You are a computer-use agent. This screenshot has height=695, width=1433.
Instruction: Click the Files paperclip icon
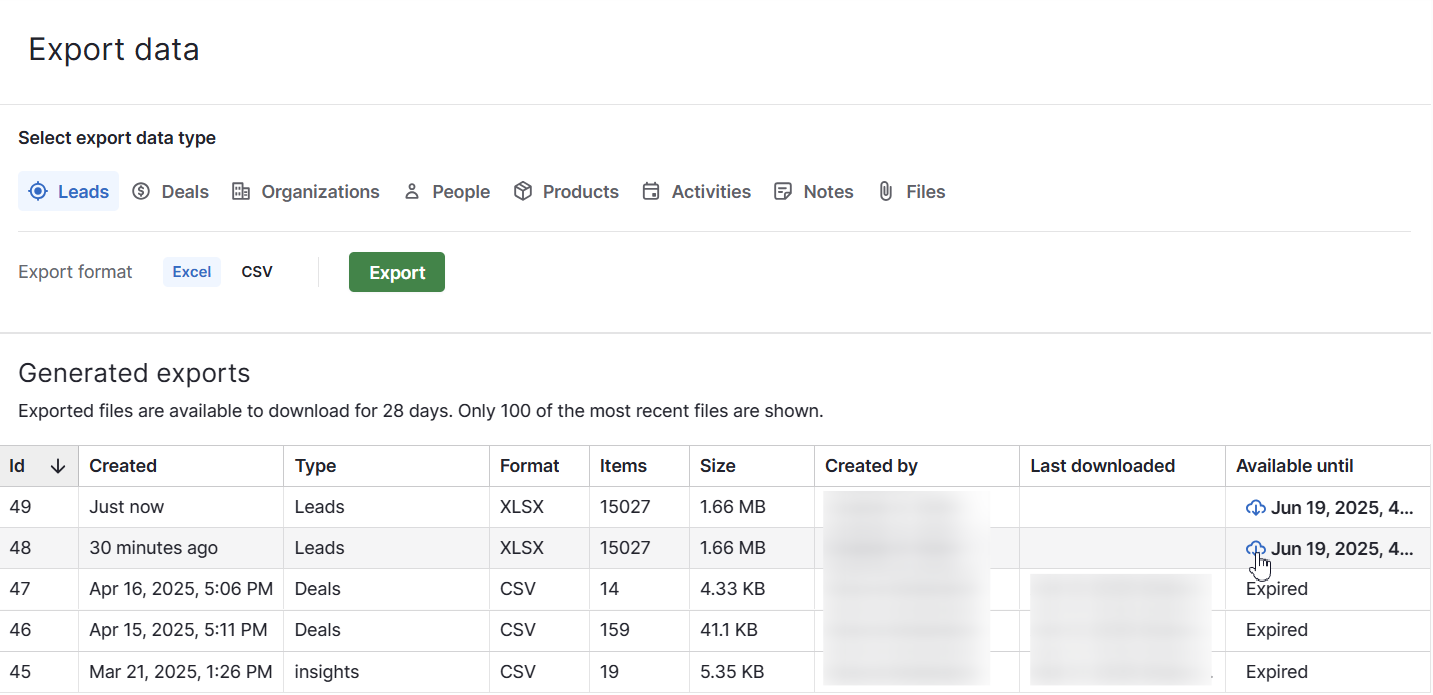tap(886, 191)
